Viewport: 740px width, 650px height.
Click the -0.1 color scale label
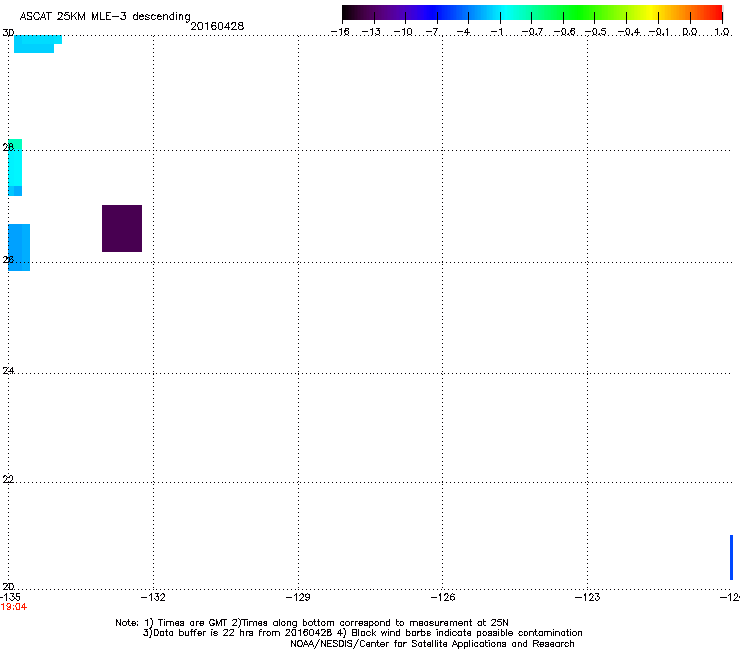point(659,32)
